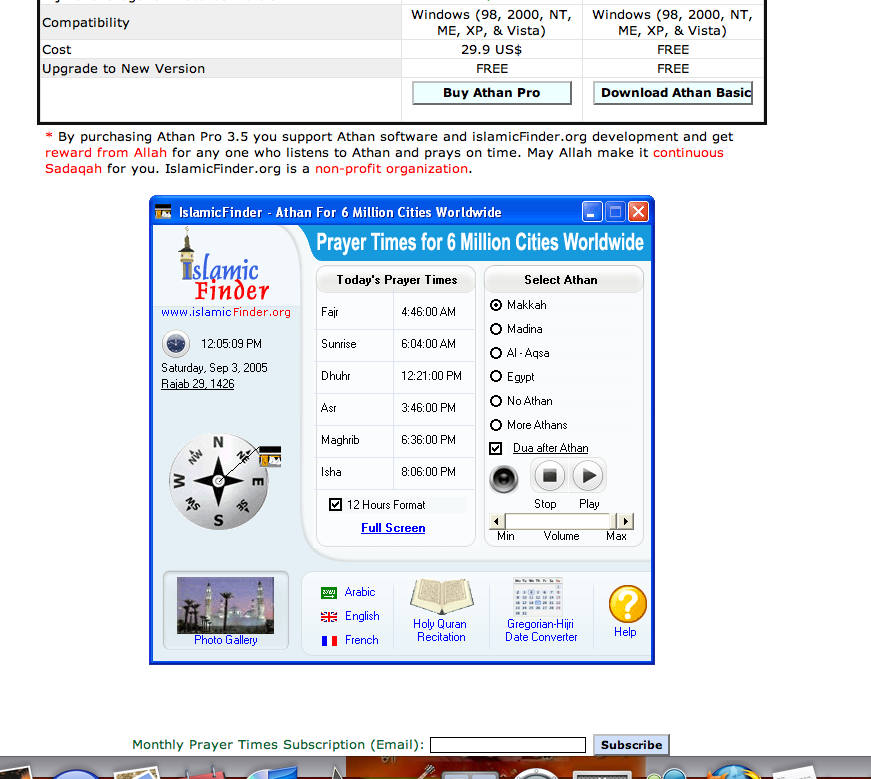This screenshot has height=779, width=871.
Task: Focus the Monthly Prayer Times email field
Action: click(508, 745)
